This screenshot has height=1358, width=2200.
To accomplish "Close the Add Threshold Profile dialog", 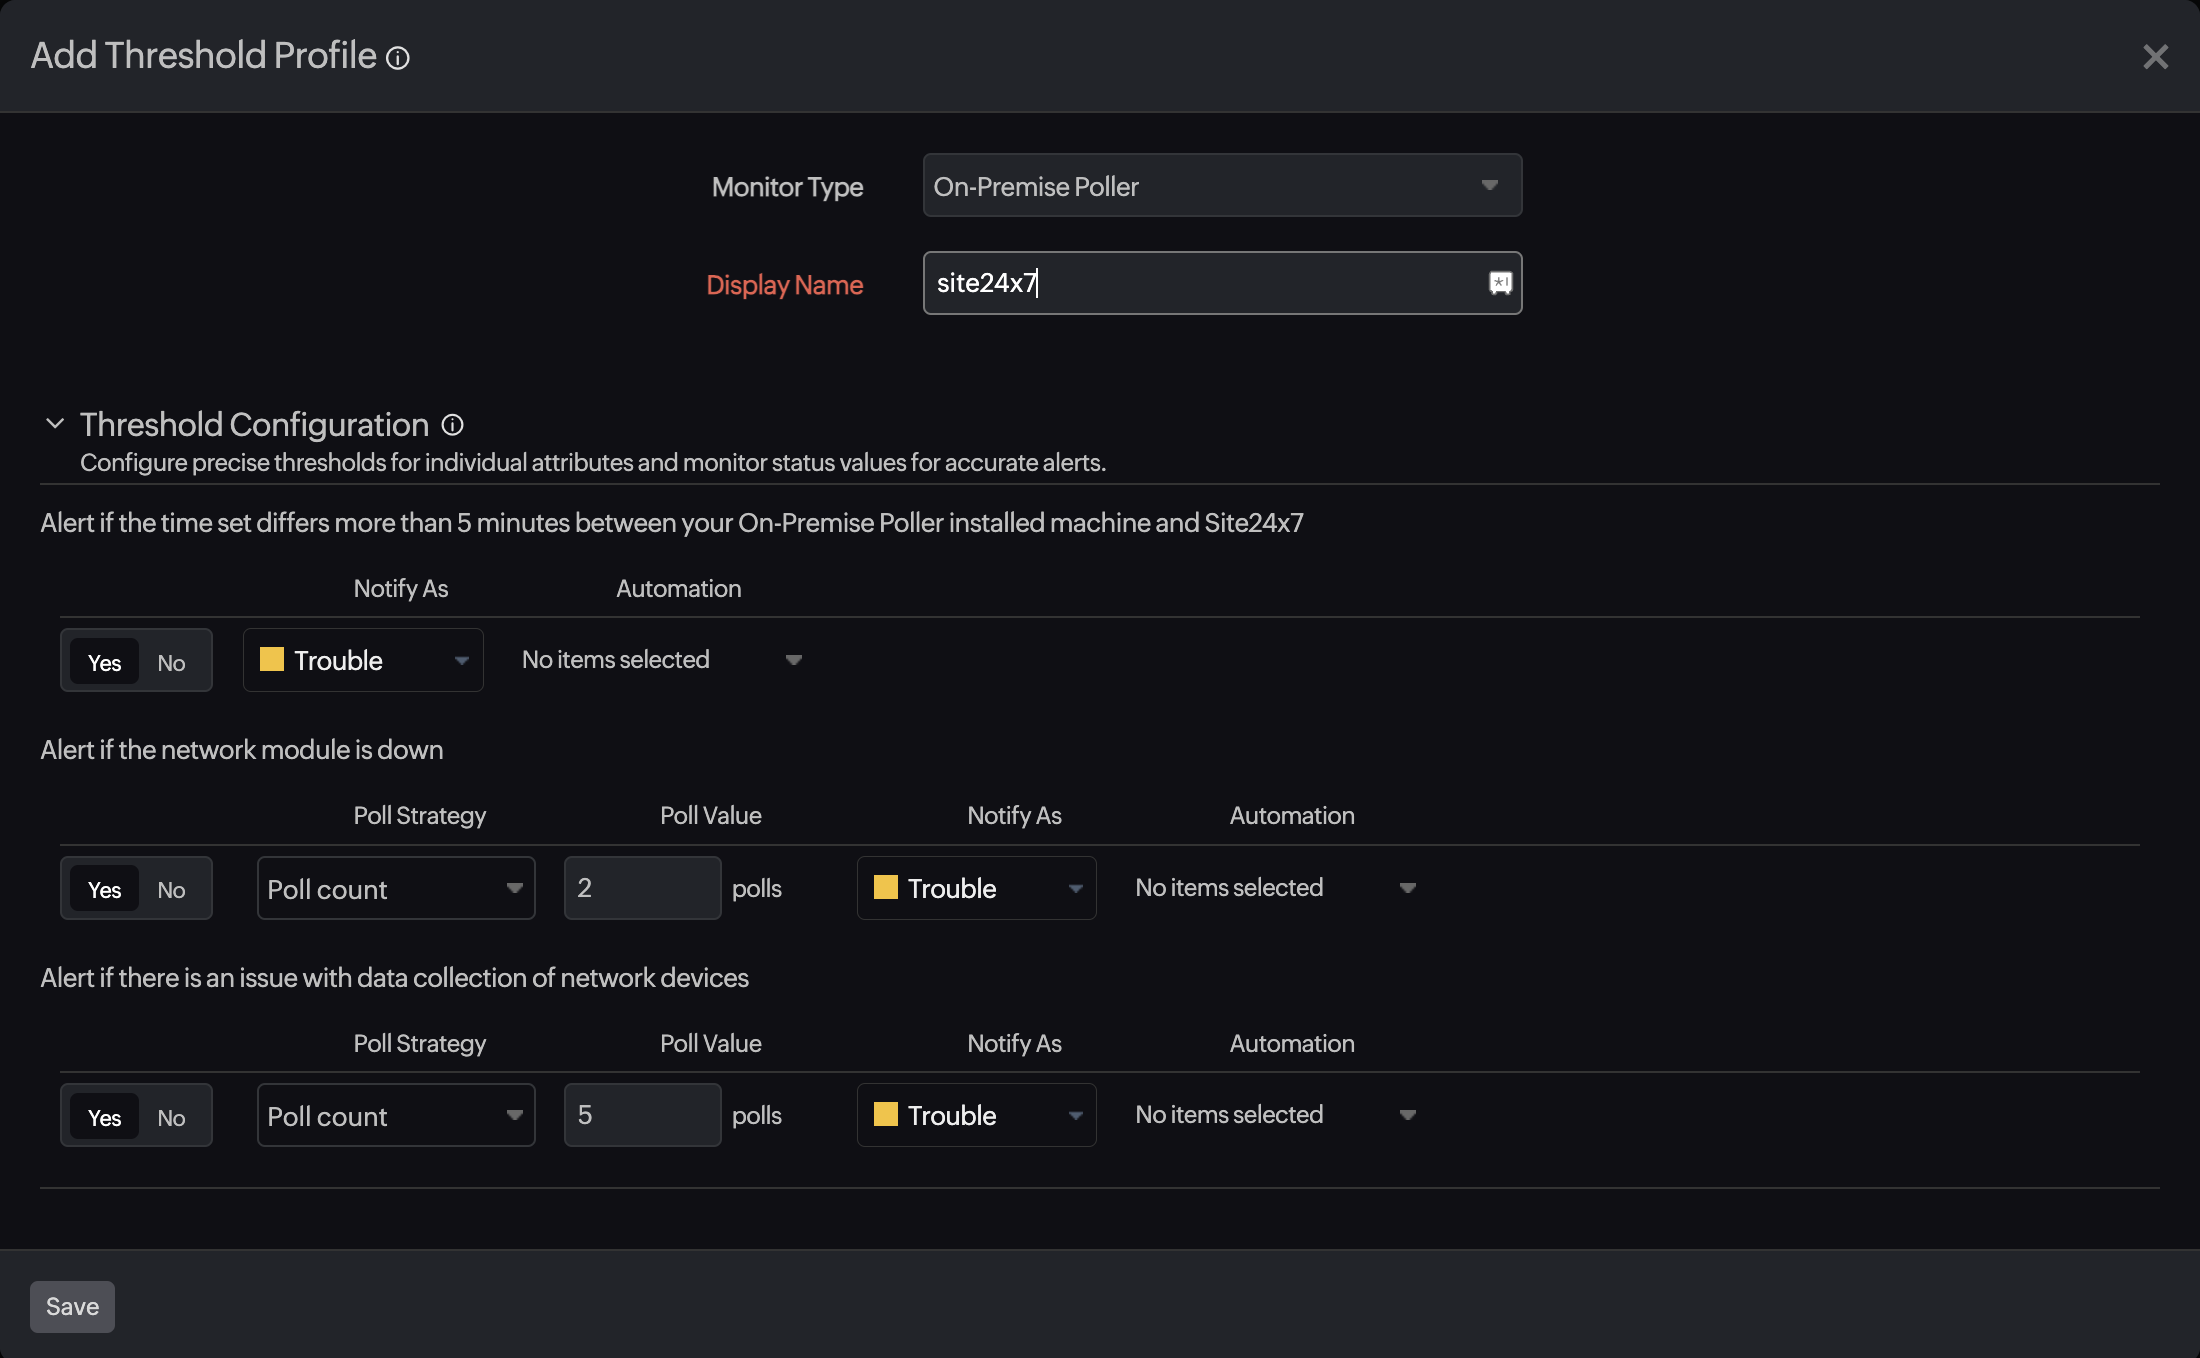I will click(2156, 56).
